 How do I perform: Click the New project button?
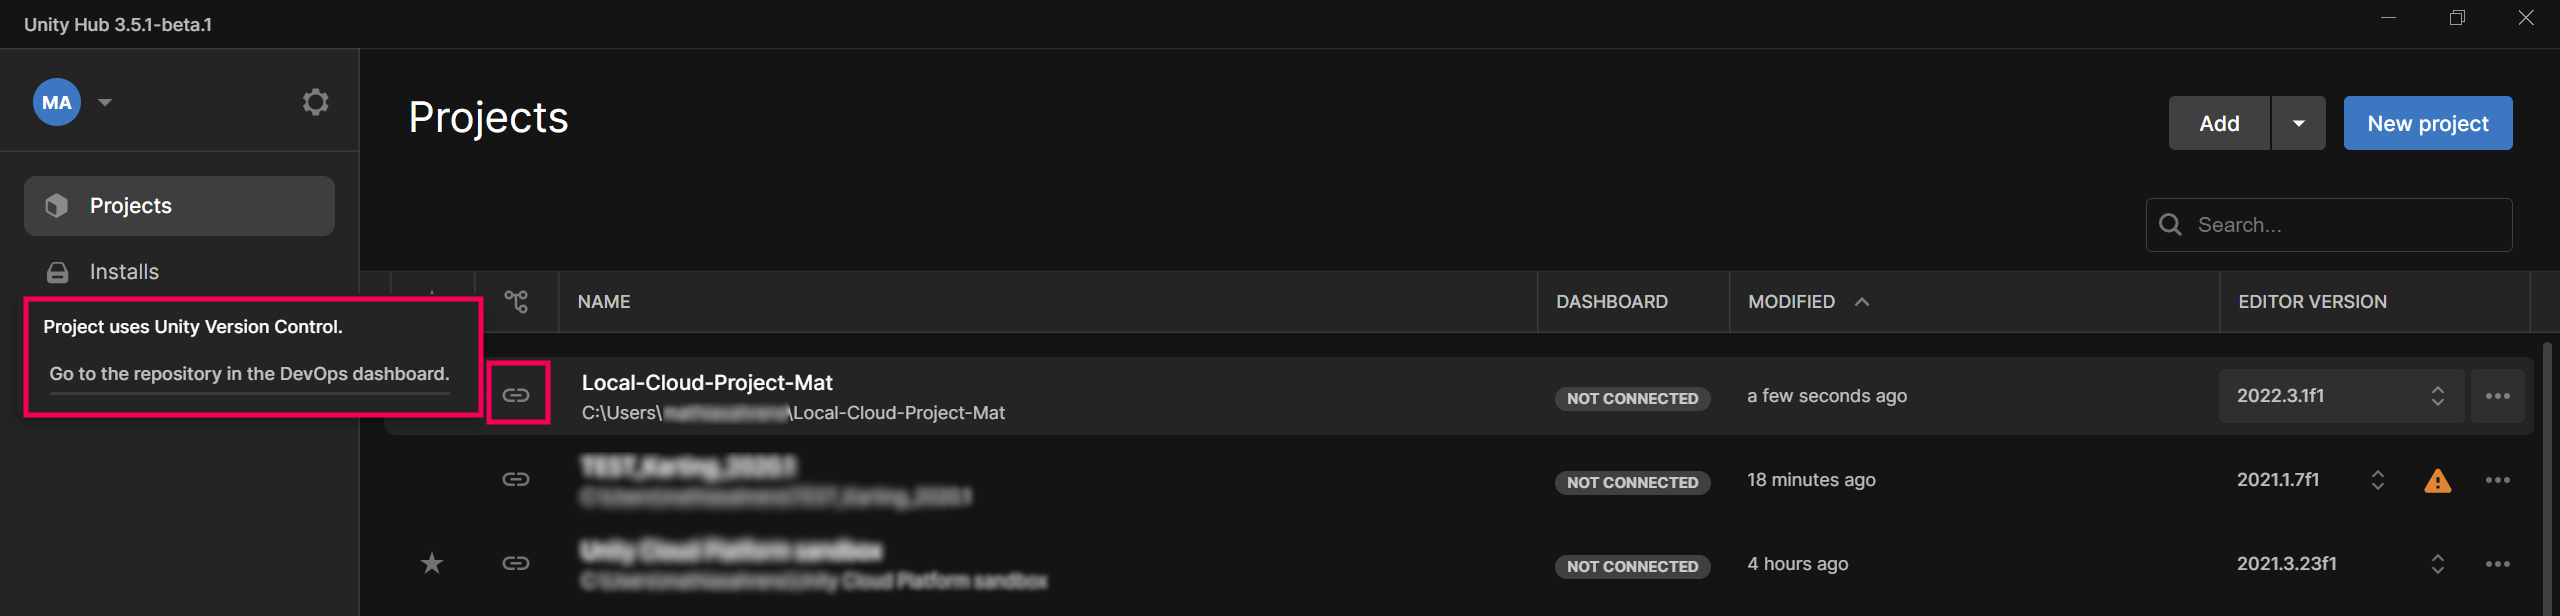coord(2427,123)
